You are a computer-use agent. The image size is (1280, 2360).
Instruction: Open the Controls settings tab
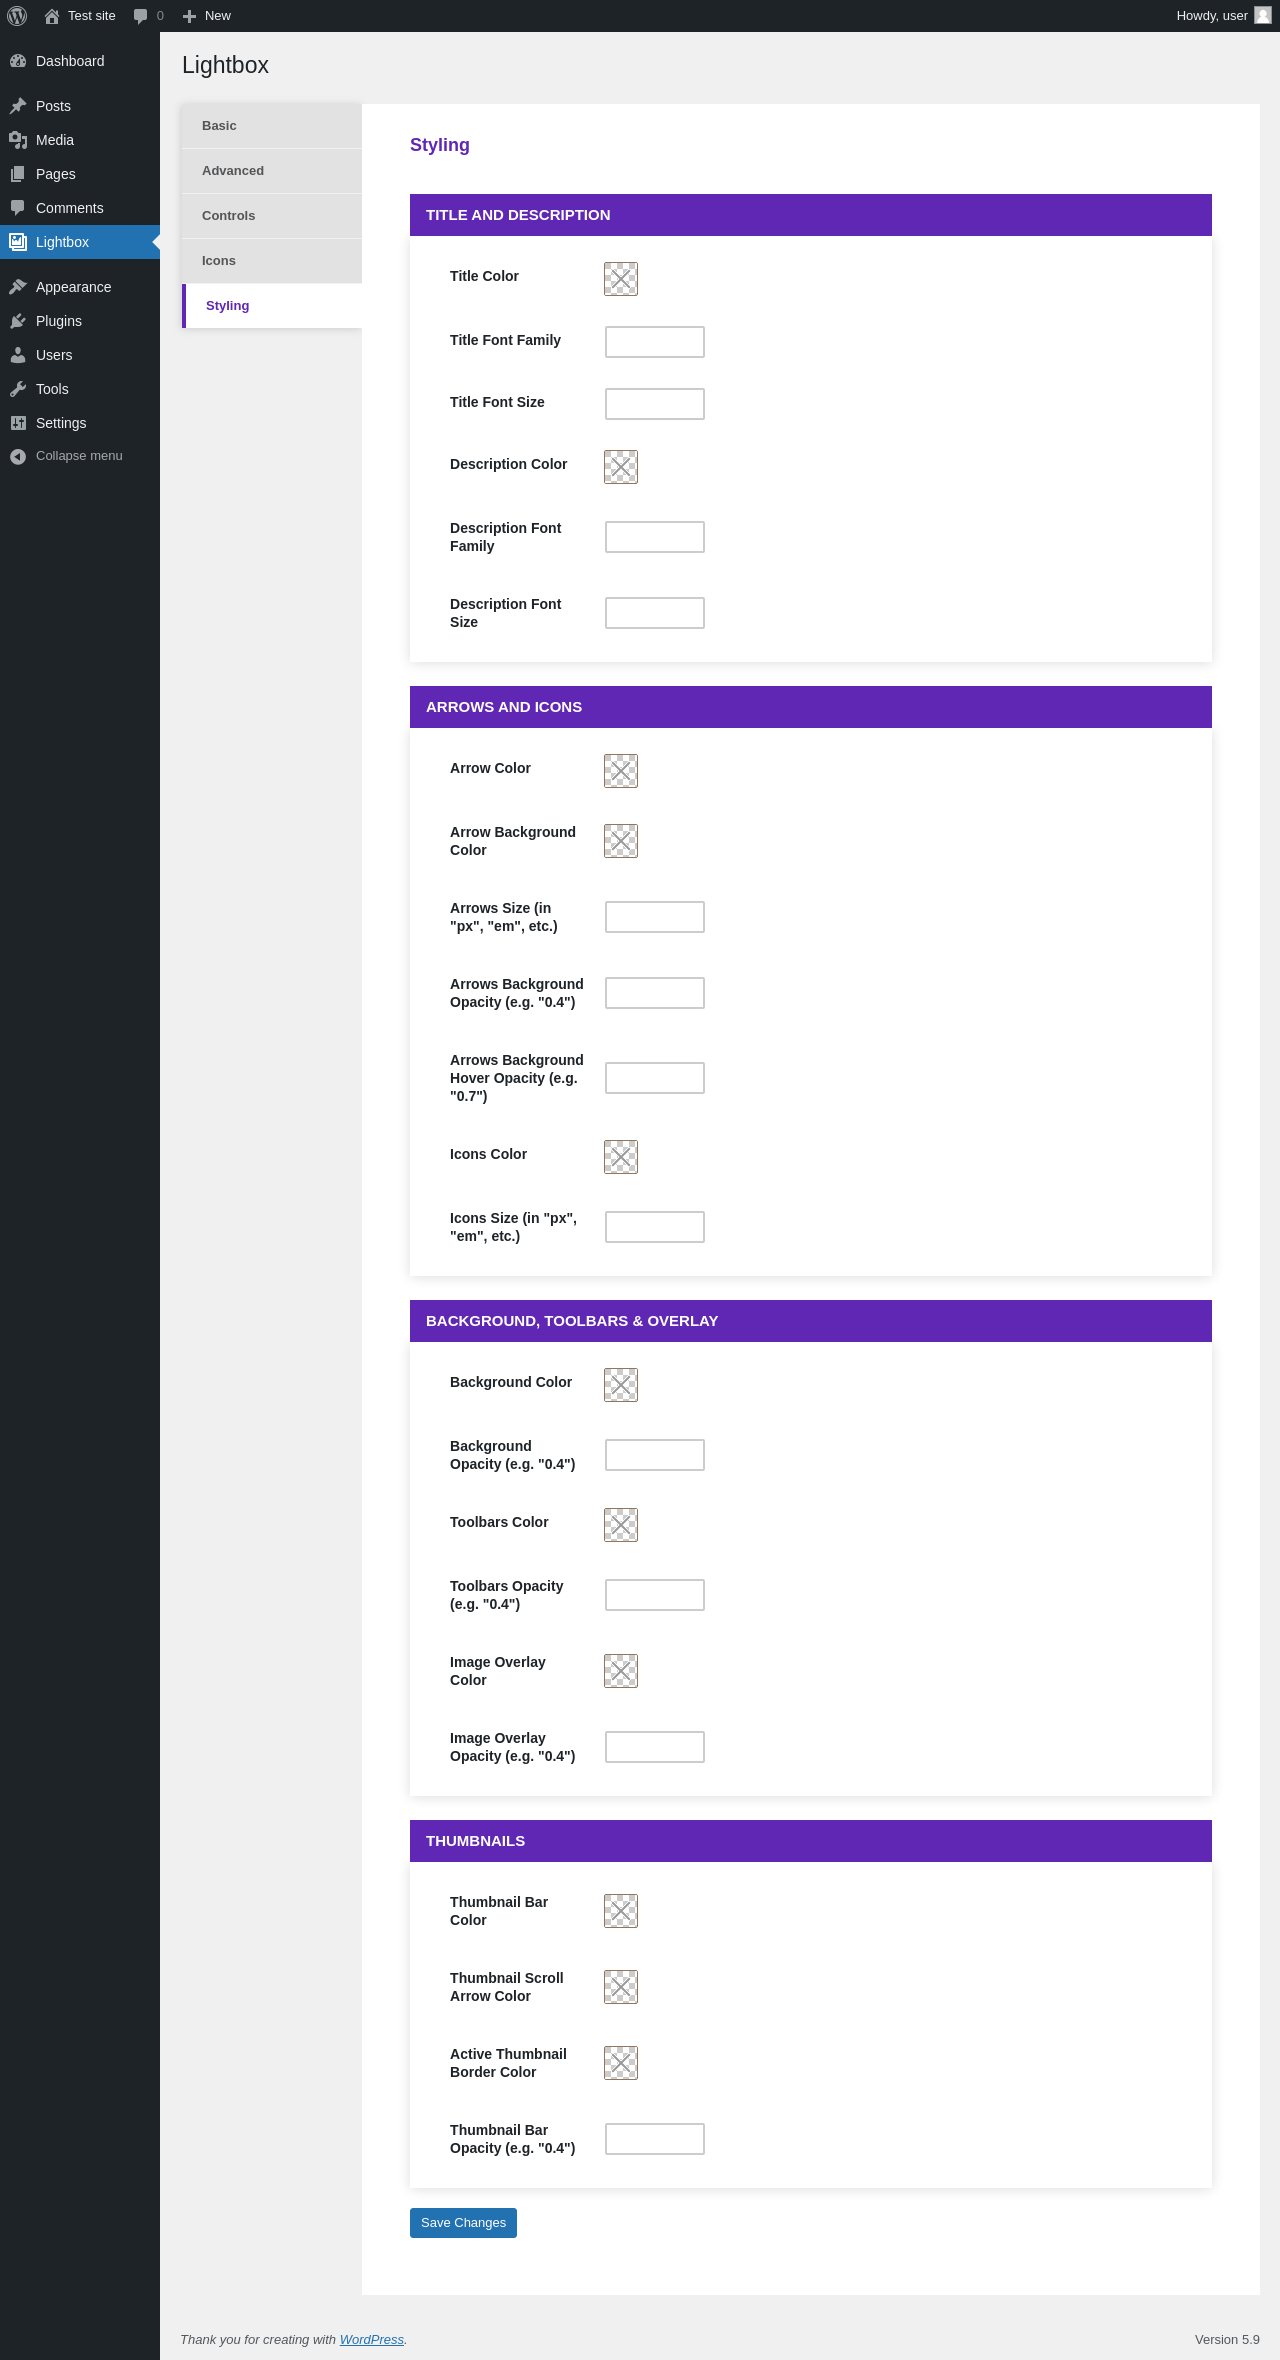[272, 216]
